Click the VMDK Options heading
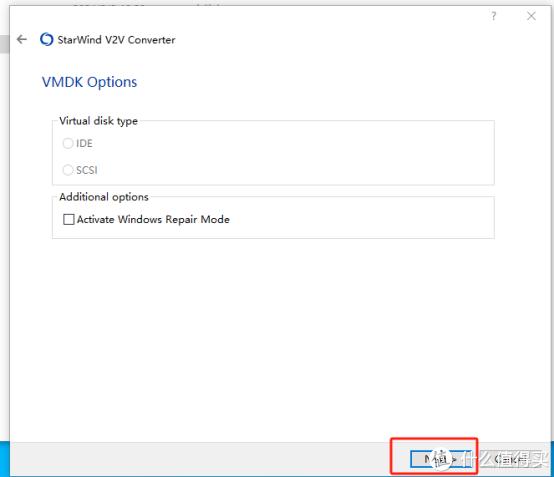Image resolution: width=554 pixels, height=477 pixels. [89, 82]
